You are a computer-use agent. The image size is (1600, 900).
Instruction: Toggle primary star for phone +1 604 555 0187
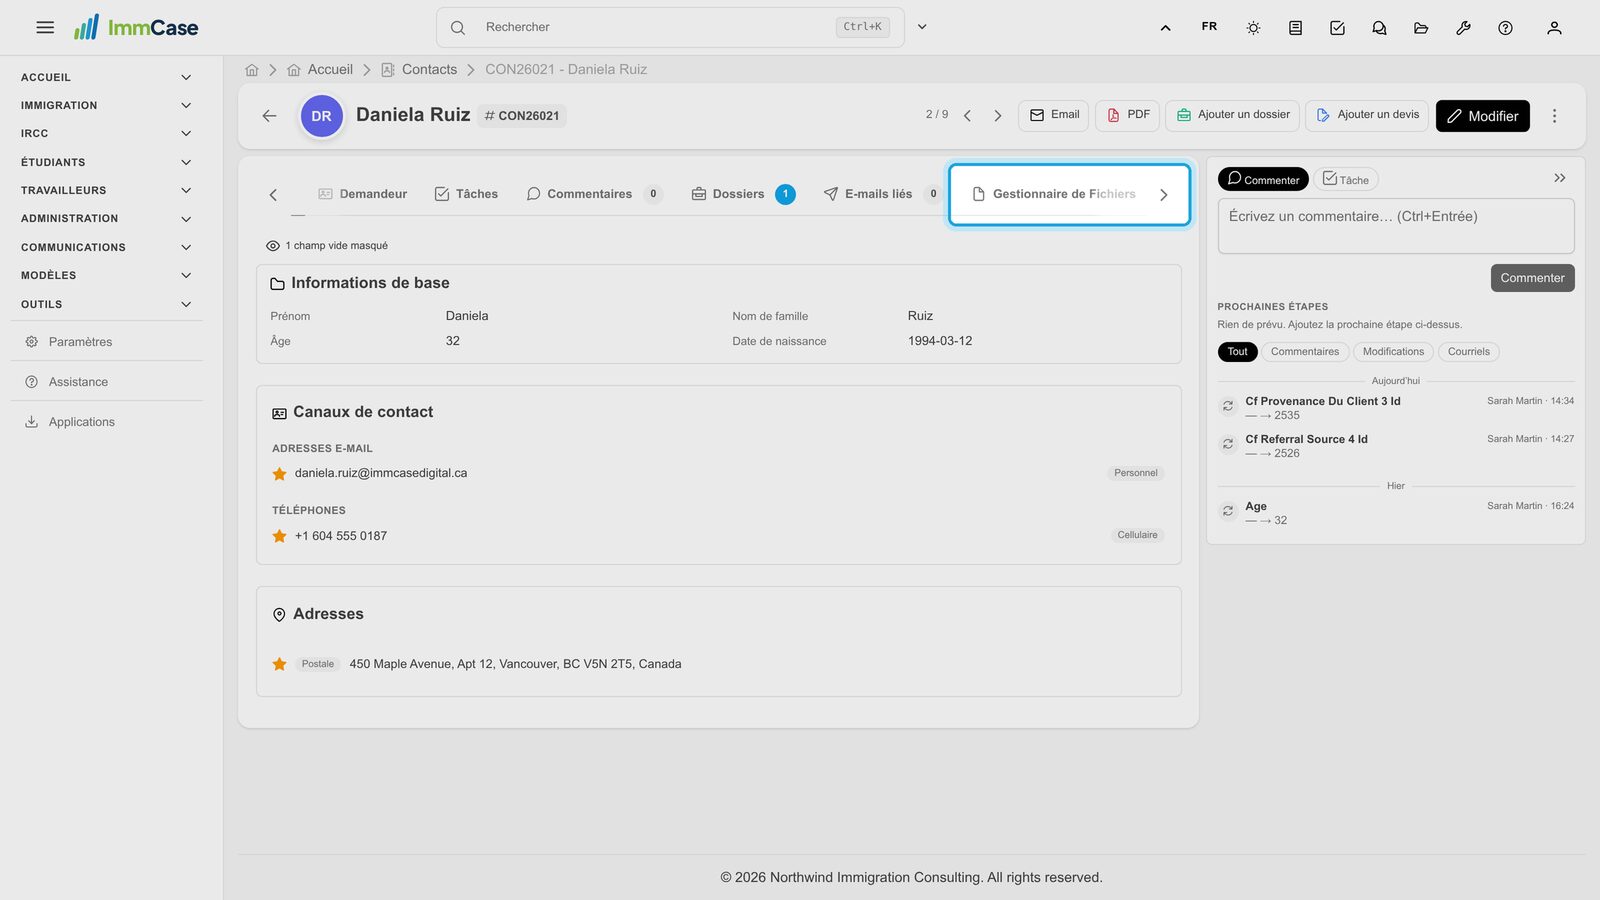coord(280,536)
